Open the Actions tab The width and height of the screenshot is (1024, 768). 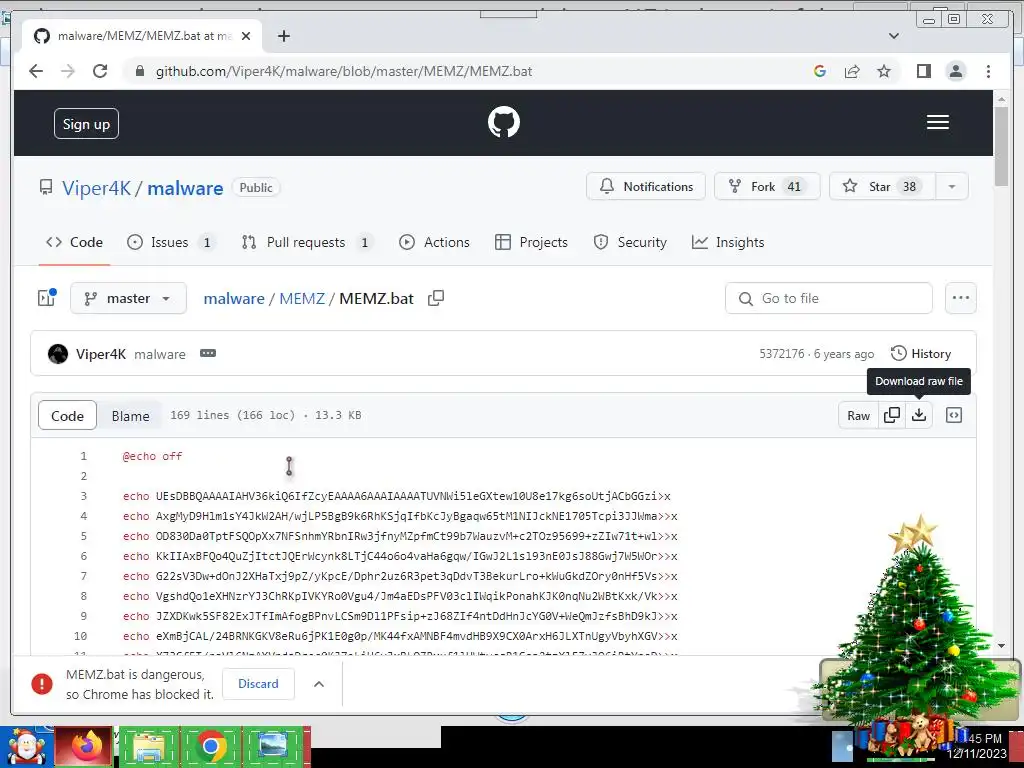(x=434, y=242)
